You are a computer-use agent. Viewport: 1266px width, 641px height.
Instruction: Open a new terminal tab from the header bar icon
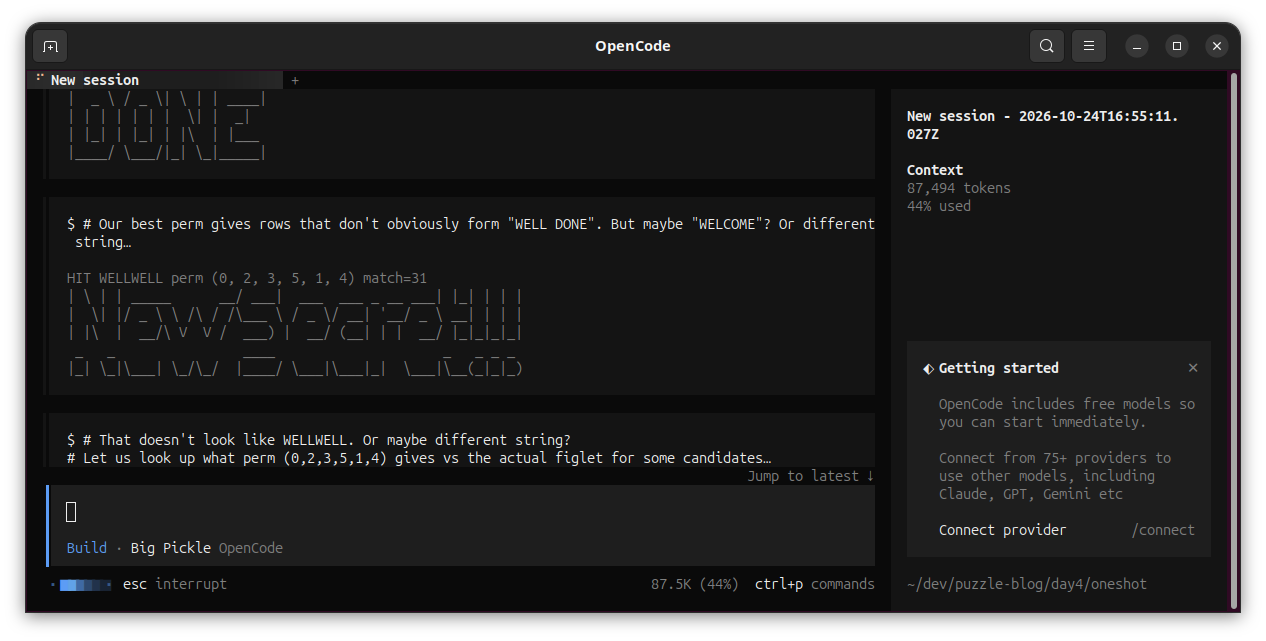click(x=50, y=46)
